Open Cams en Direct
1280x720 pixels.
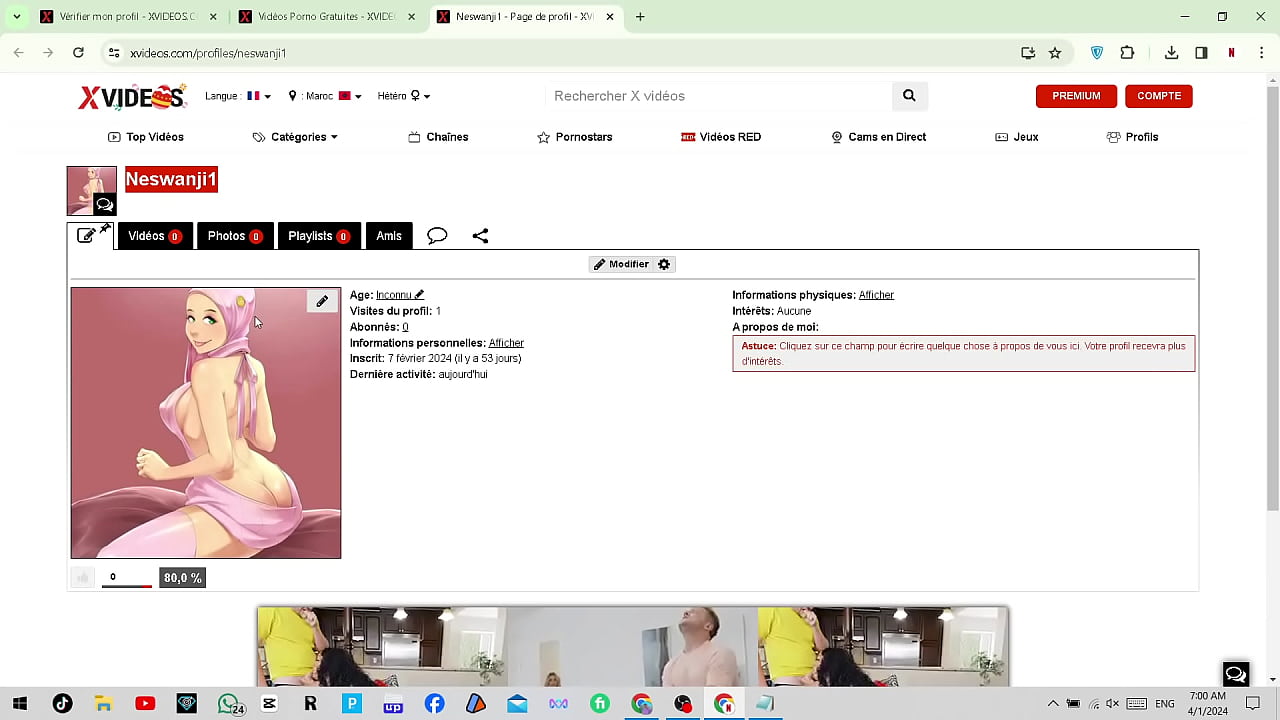pyautogui.click(x=879, y=137)
